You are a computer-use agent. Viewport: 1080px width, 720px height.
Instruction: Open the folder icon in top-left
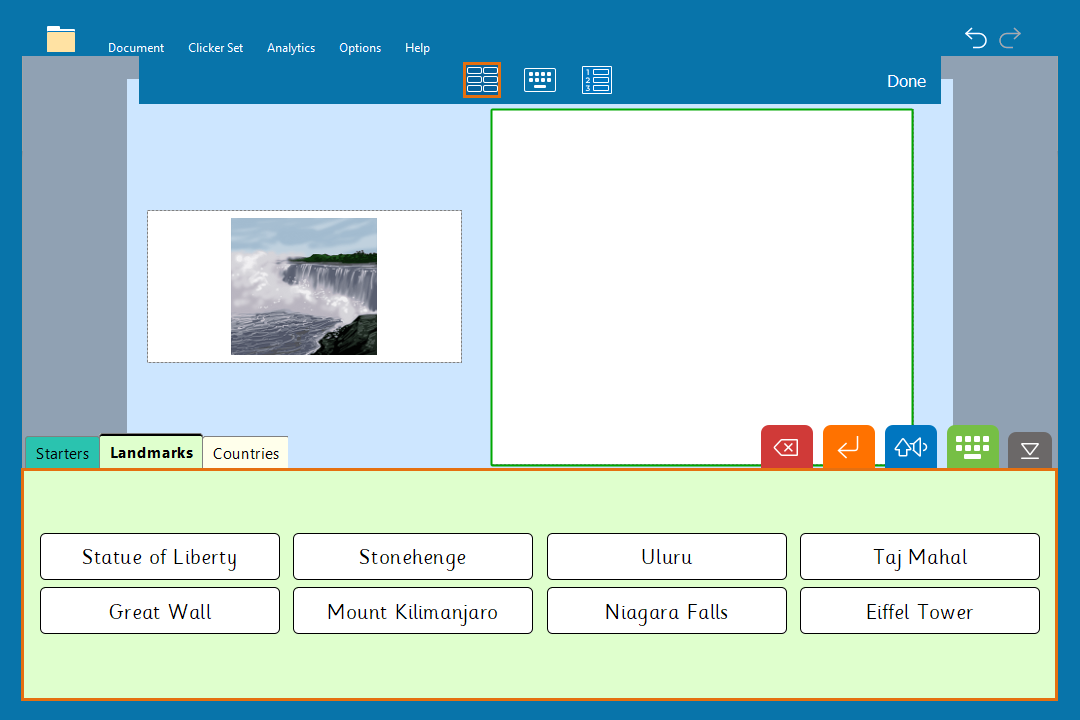61,39
